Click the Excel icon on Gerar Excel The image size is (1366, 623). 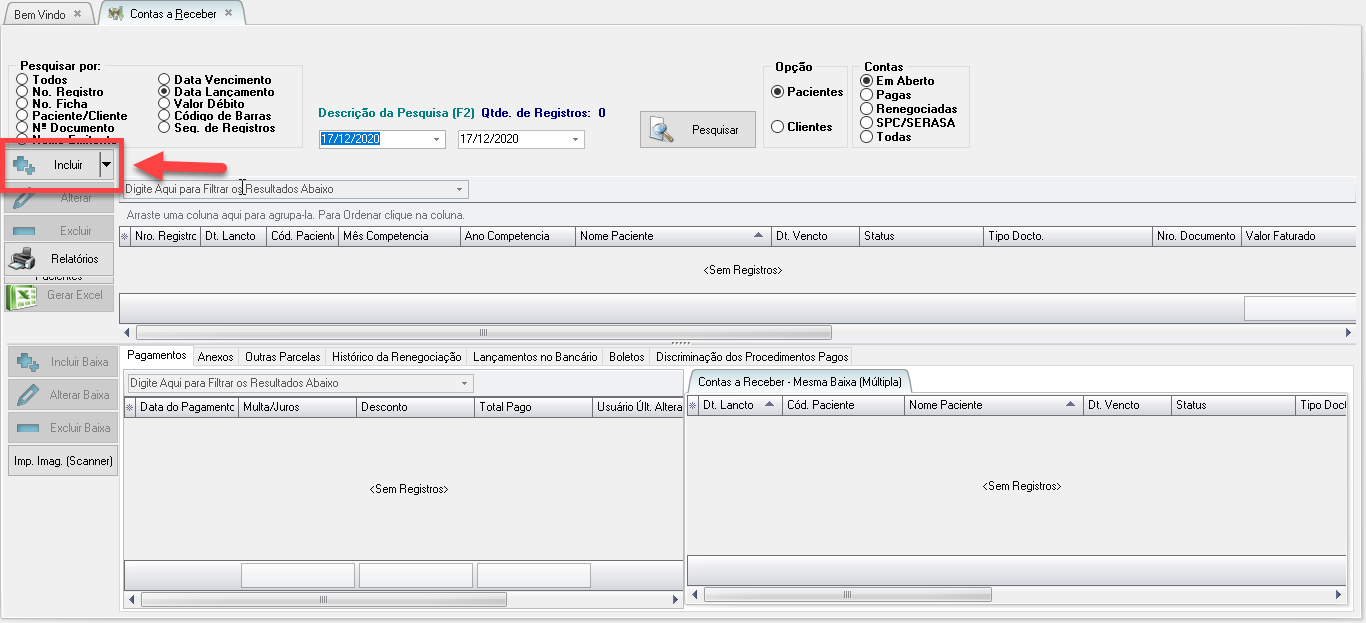23,296
